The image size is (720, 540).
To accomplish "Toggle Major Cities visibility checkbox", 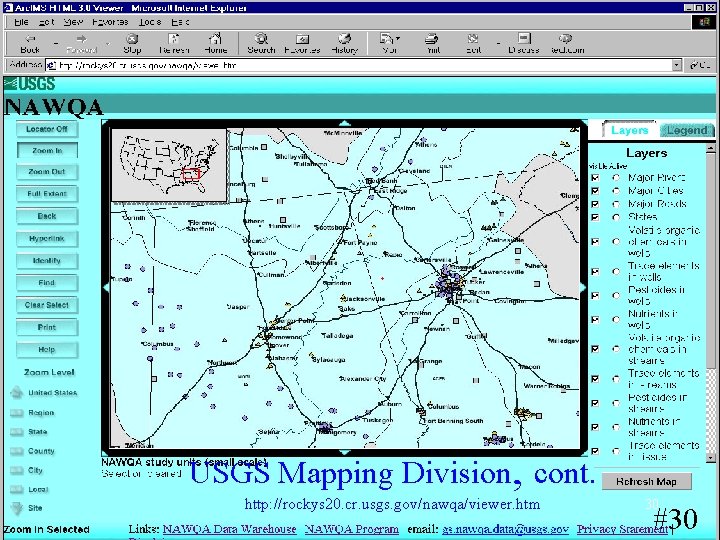I will pos(595,191).
